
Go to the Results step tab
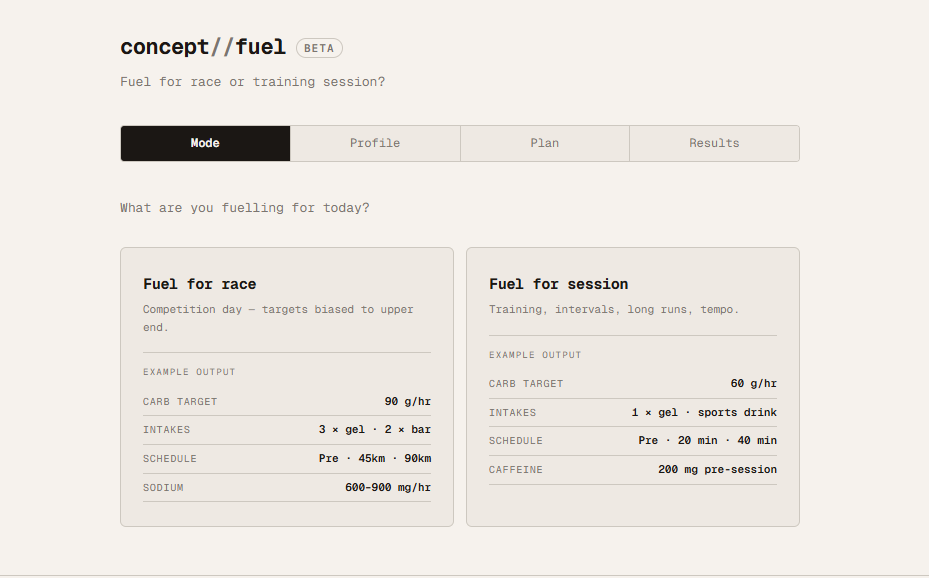click(x=715, y=143)
